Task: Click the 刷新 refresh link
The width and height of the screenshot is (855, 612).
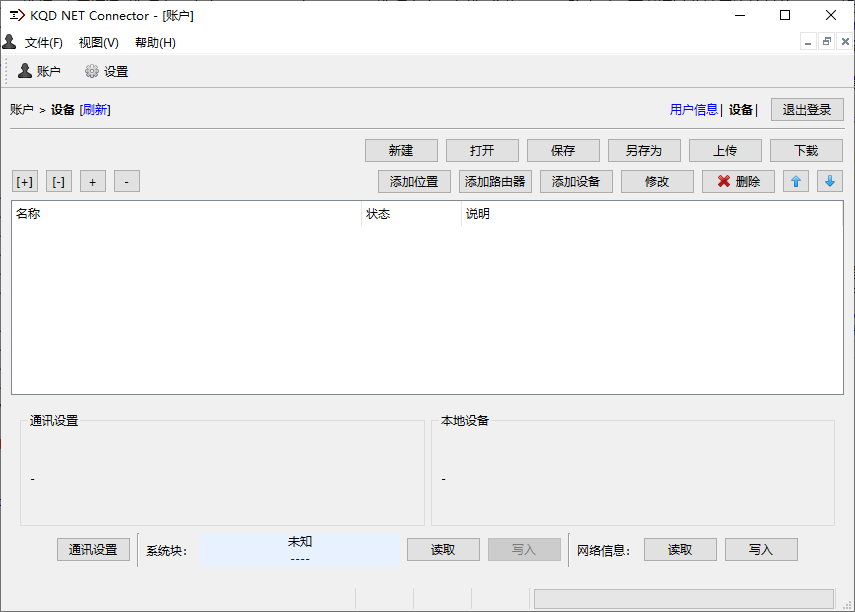Action: (96, 110)
